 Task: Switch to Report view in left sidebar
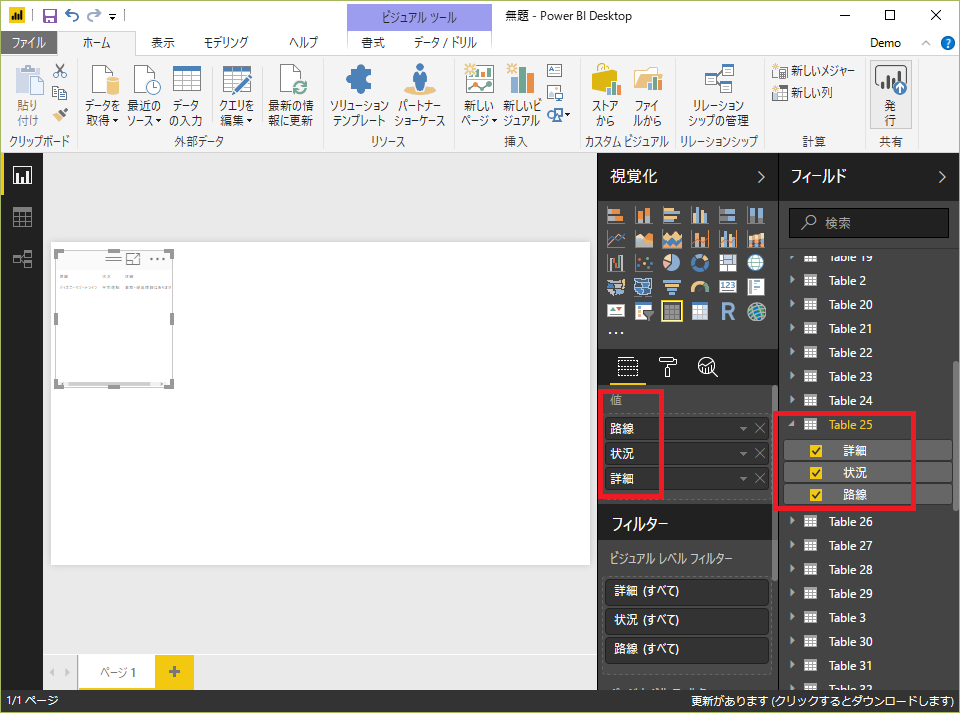coord(23,176)
